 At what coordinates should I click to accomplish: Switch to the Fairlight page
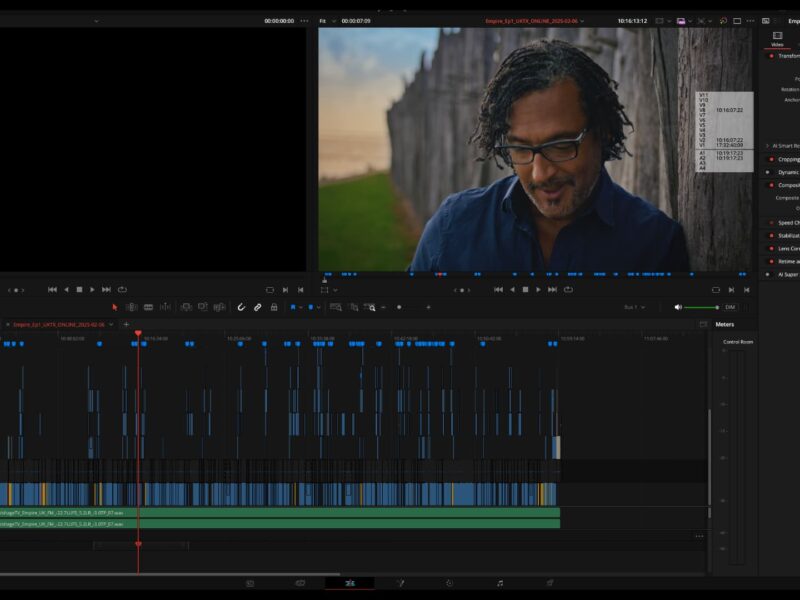(x=500, y=583)
